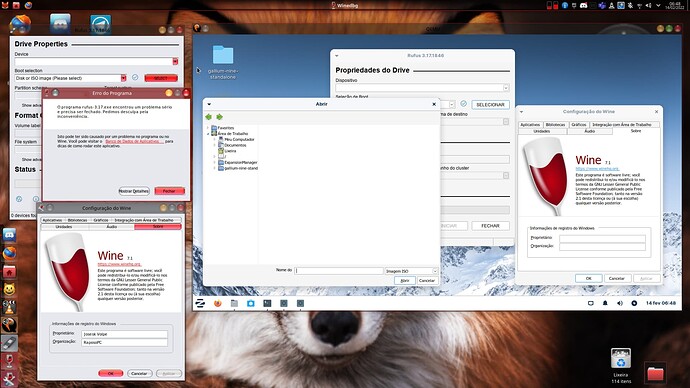Click Mostrar Detalhes in the error dialog

coord(134,191)
